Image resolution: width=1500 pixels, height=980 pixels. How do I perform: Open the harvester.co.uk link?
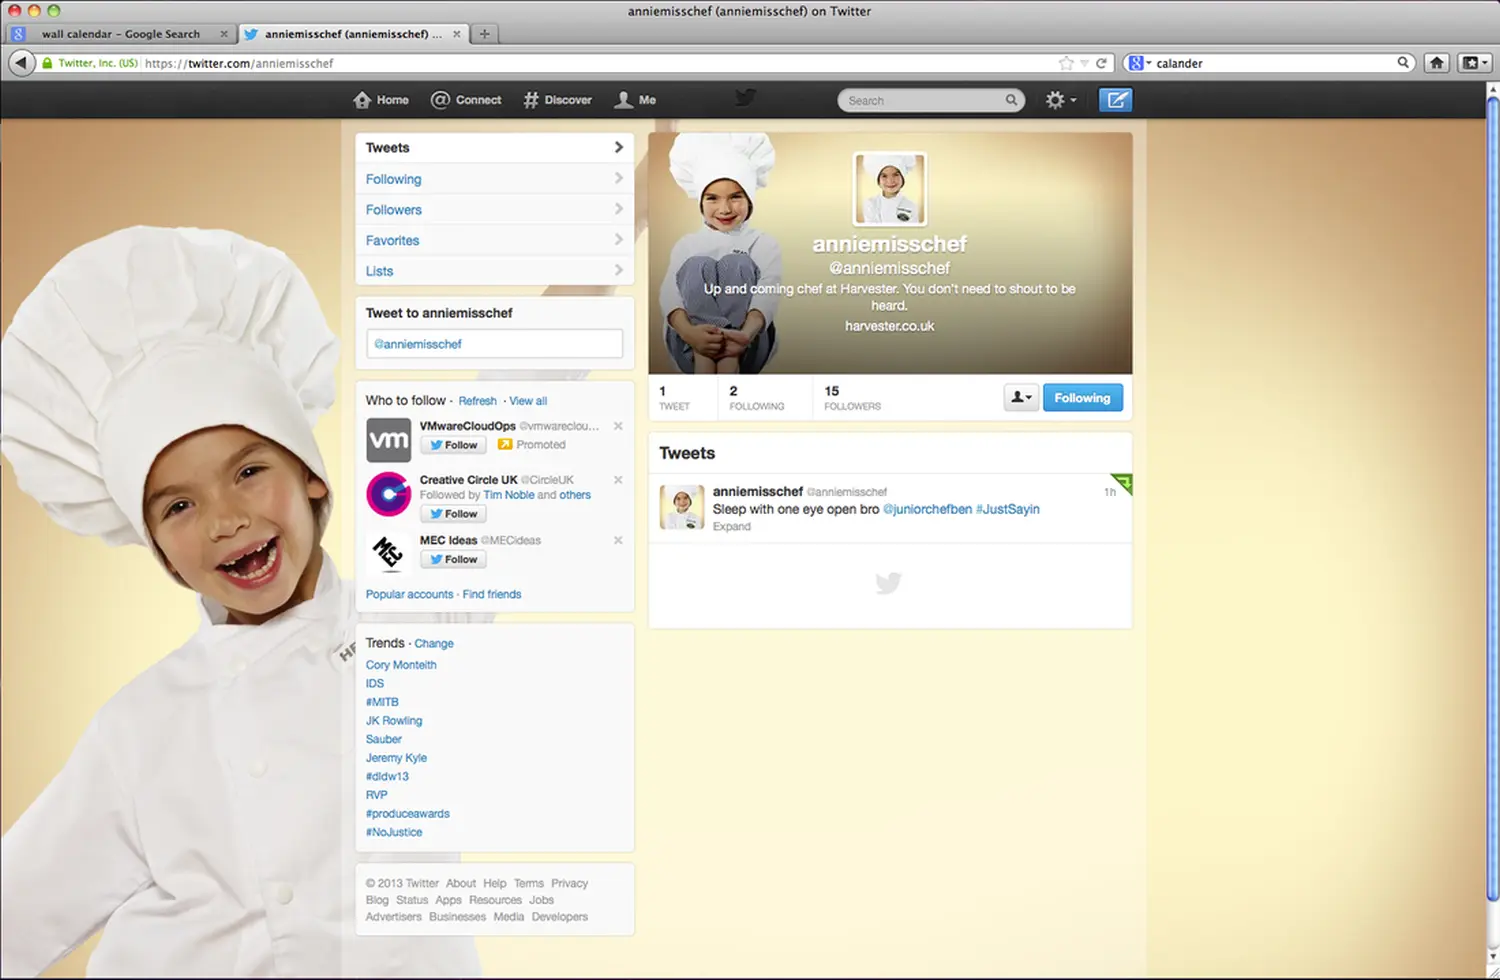pos(890,326)
